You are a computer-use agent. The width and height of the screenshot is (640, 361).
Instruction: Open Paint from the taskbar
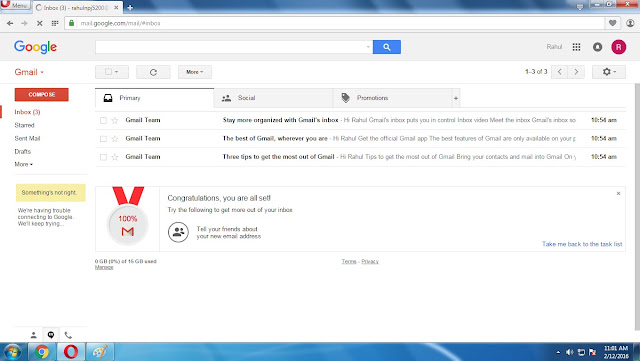pyautogui.click(x=100, y=352)
